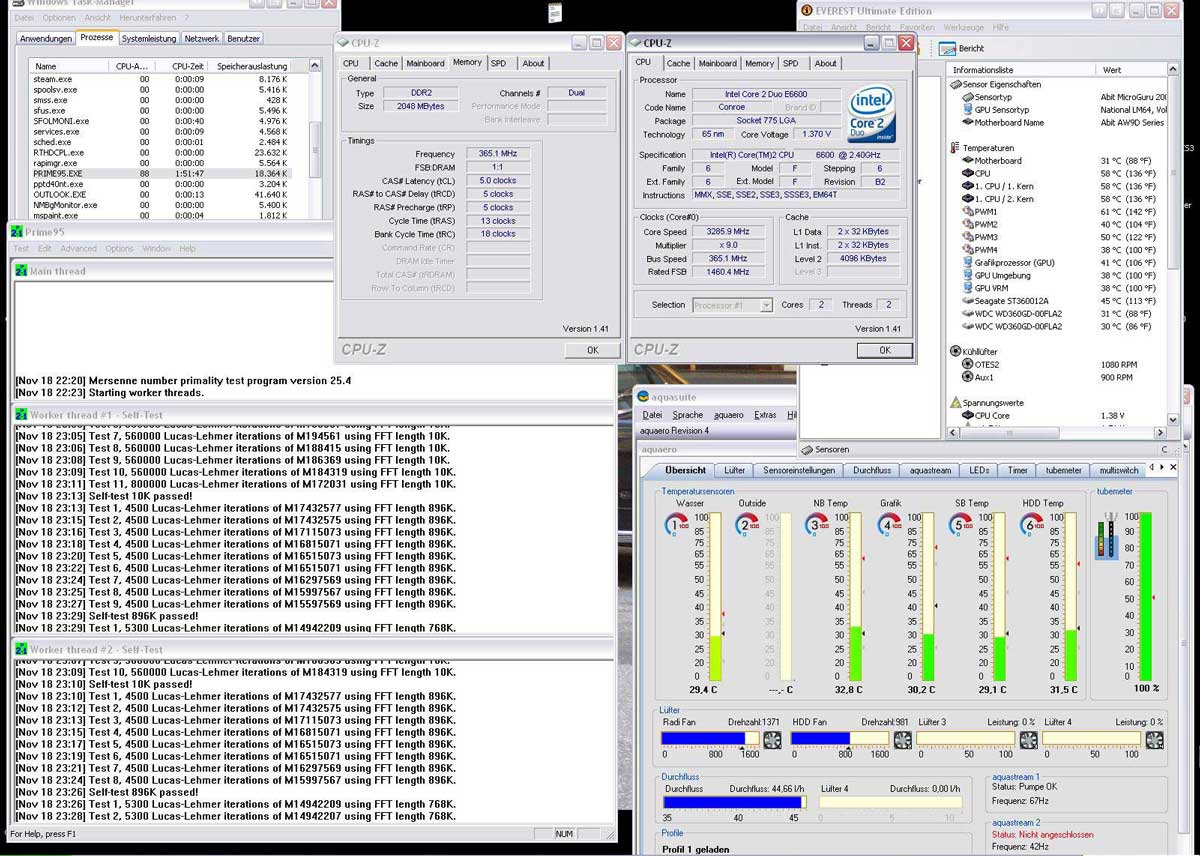Switch to the Systemleistung tab in Task Manager
The image size is (1200, 856).
coord(148,39)
